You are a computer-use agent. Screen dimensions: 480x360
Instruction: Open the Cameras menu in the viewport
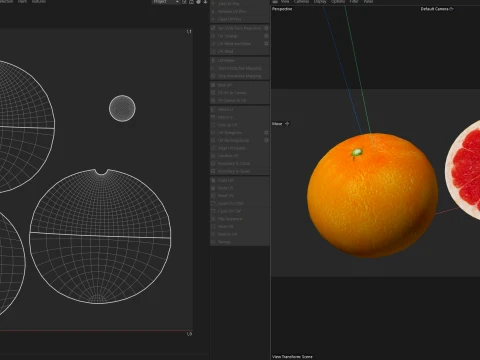pos(301,2)
